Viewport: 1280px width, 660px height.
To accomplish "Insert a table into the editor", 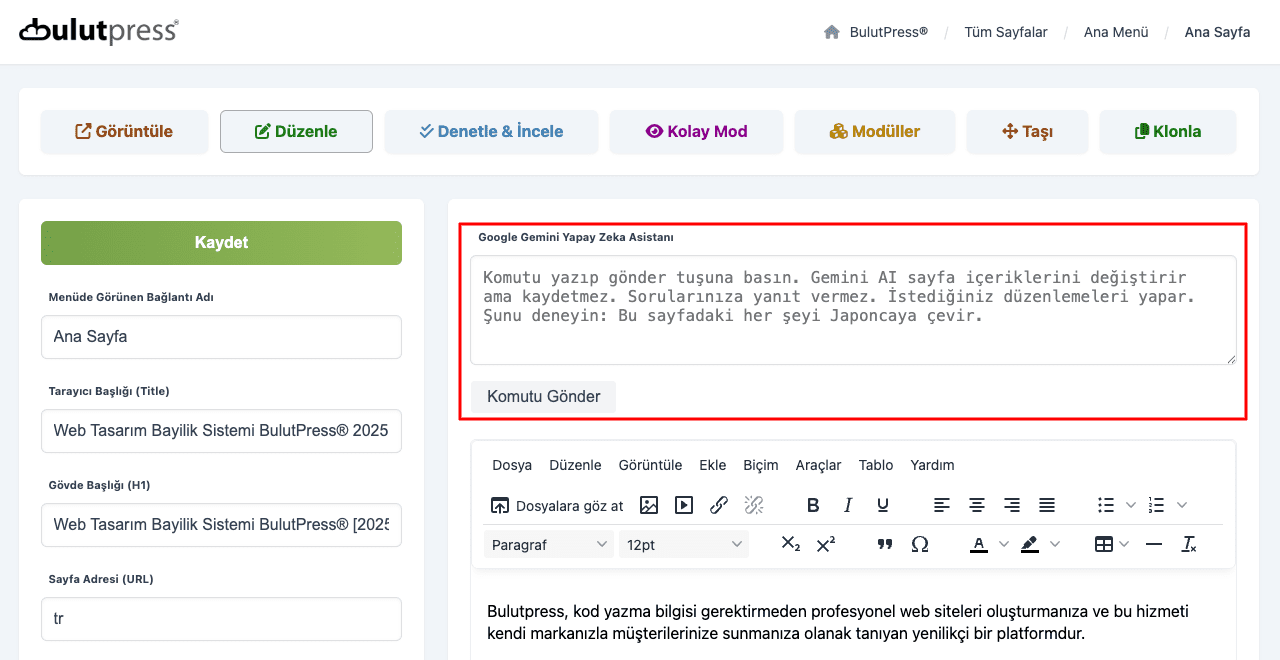I will coord(1104,544).
